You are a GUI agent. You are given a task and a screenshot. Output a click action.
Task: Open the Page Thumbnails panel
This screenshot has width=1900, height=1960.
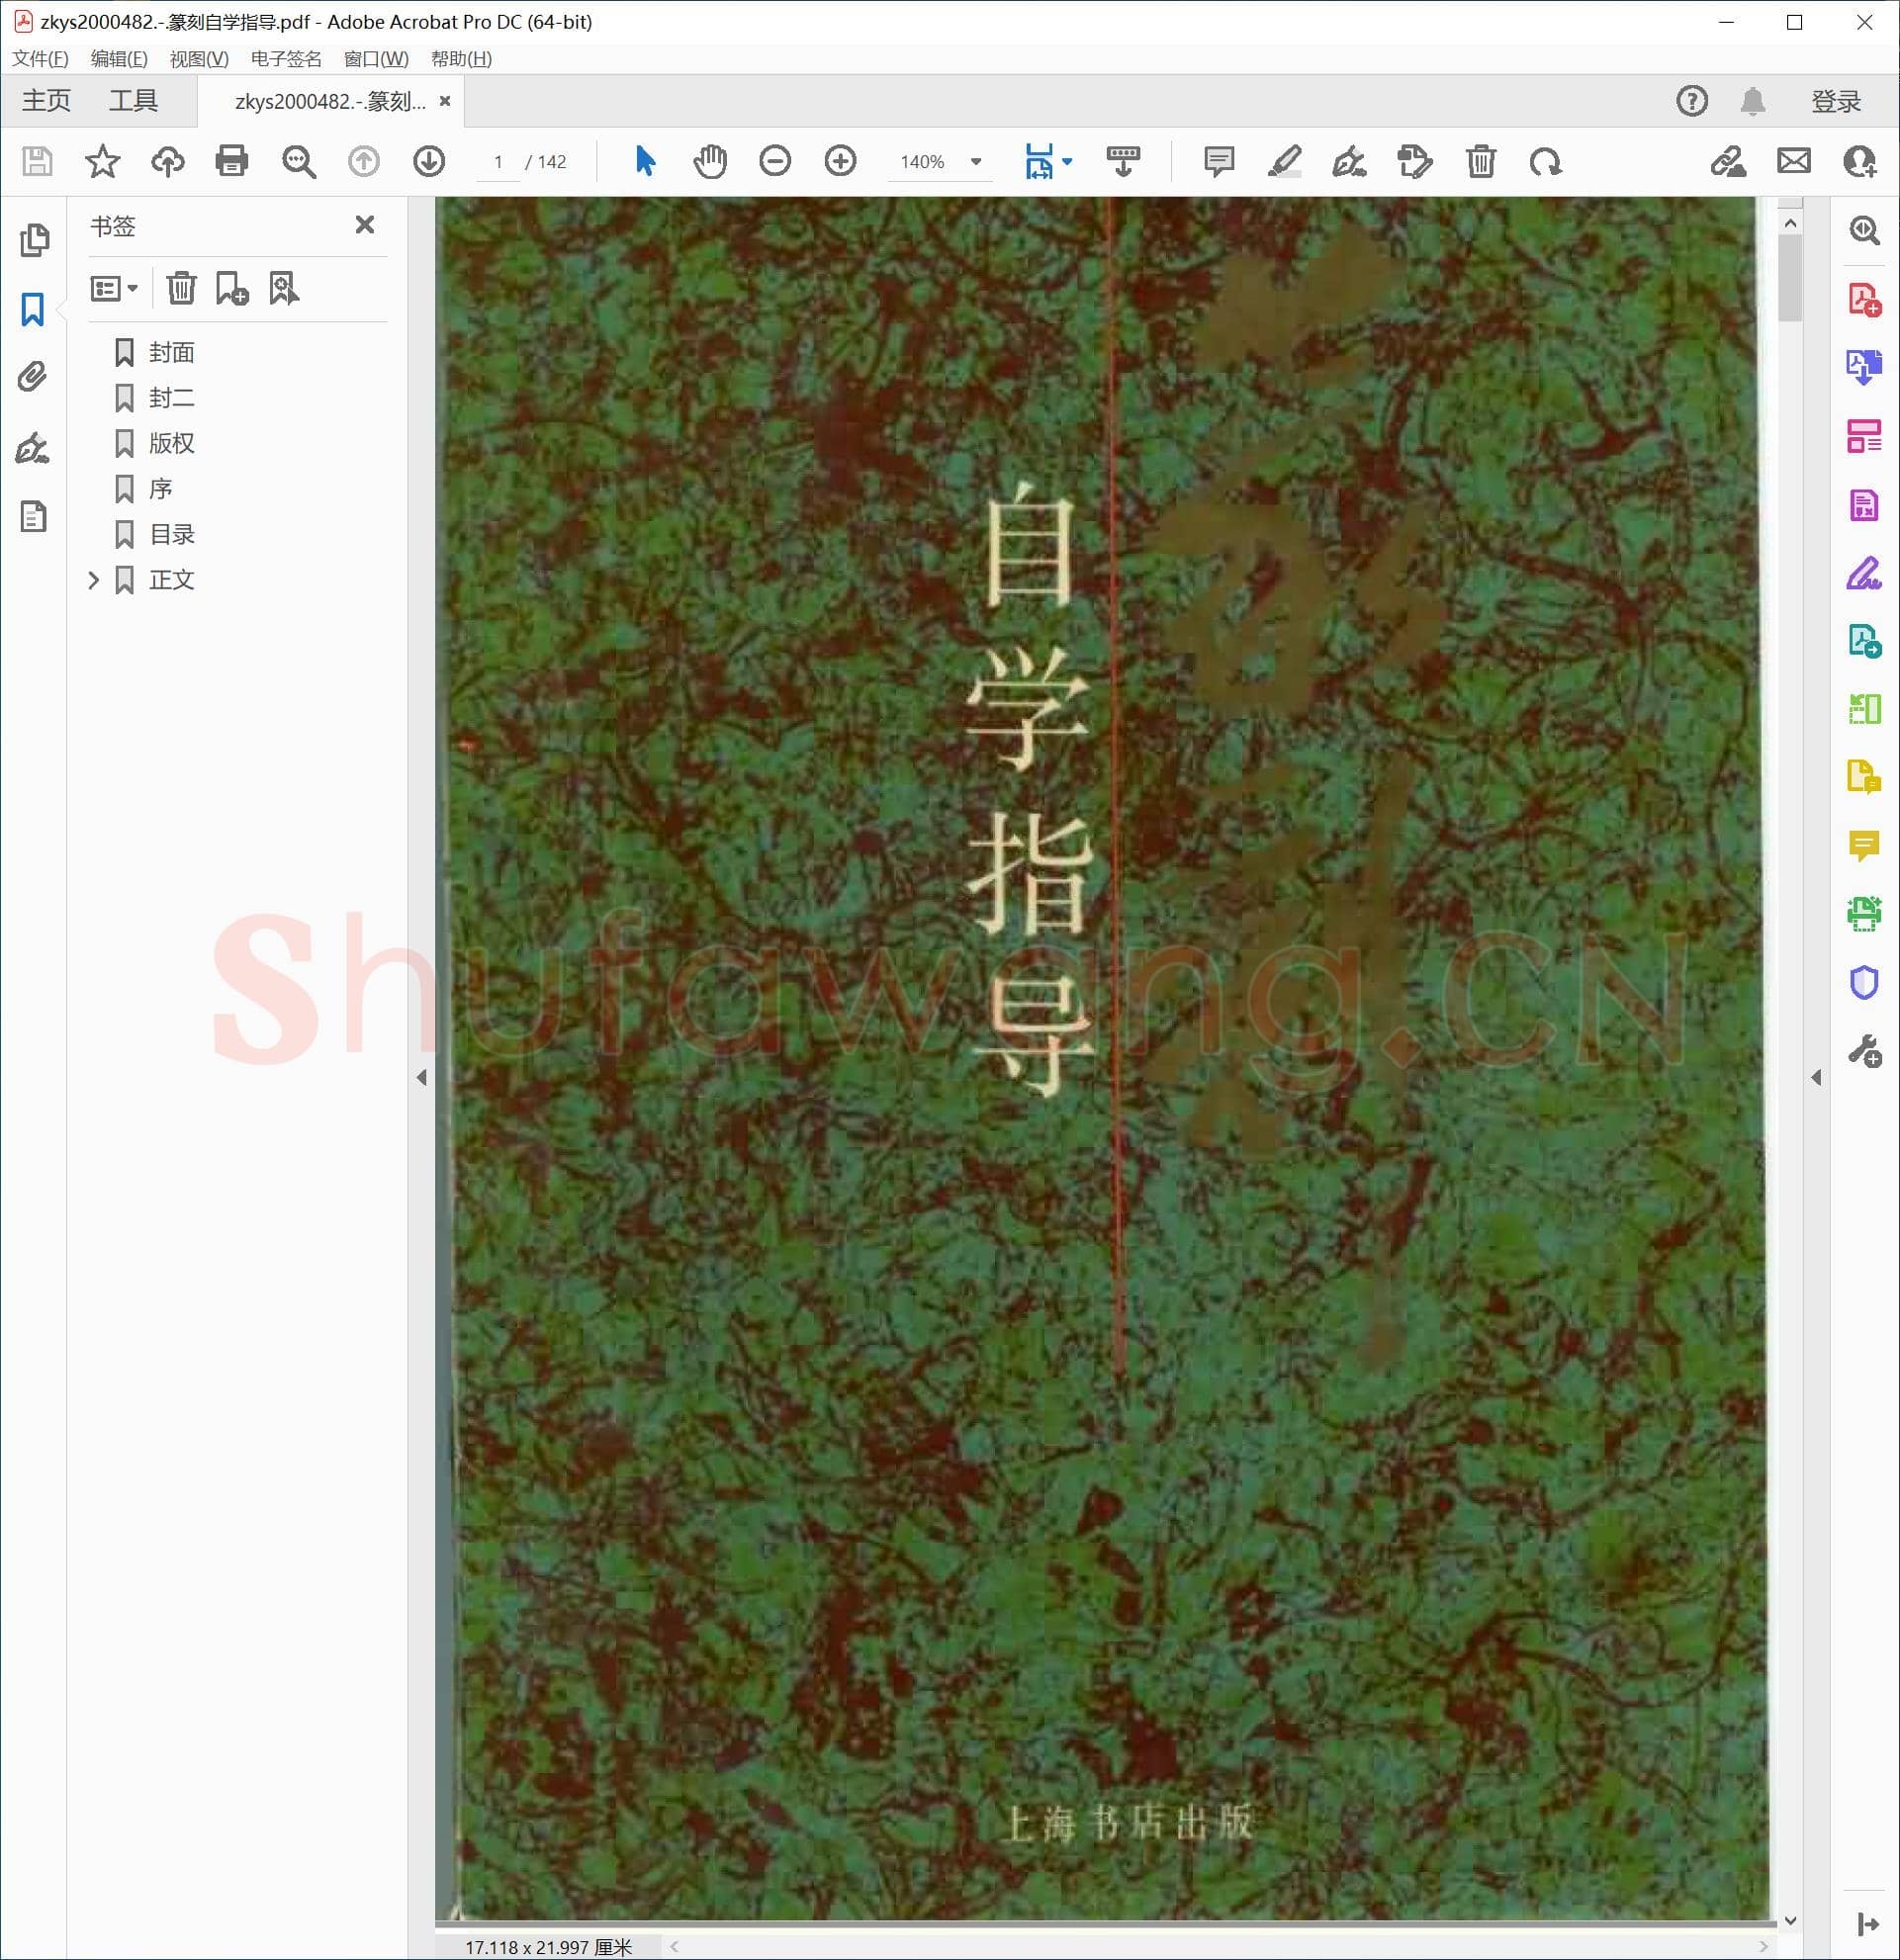(x=35, y=240)
